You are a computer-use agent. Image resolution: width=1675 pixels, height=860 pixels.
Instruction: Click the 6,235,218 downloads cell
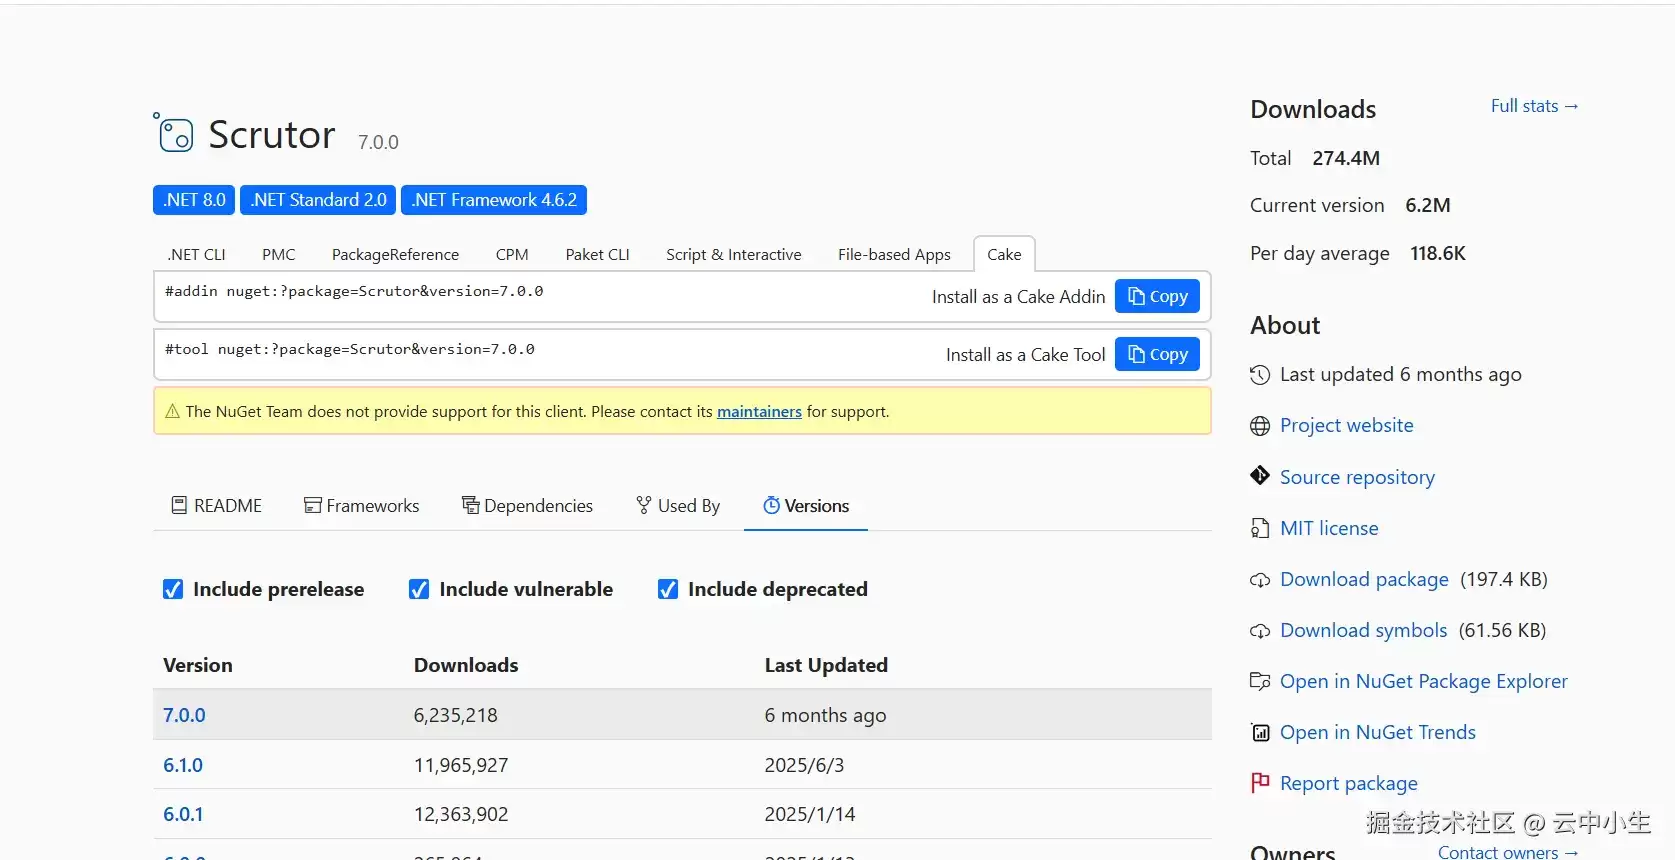tap(456, 715)
